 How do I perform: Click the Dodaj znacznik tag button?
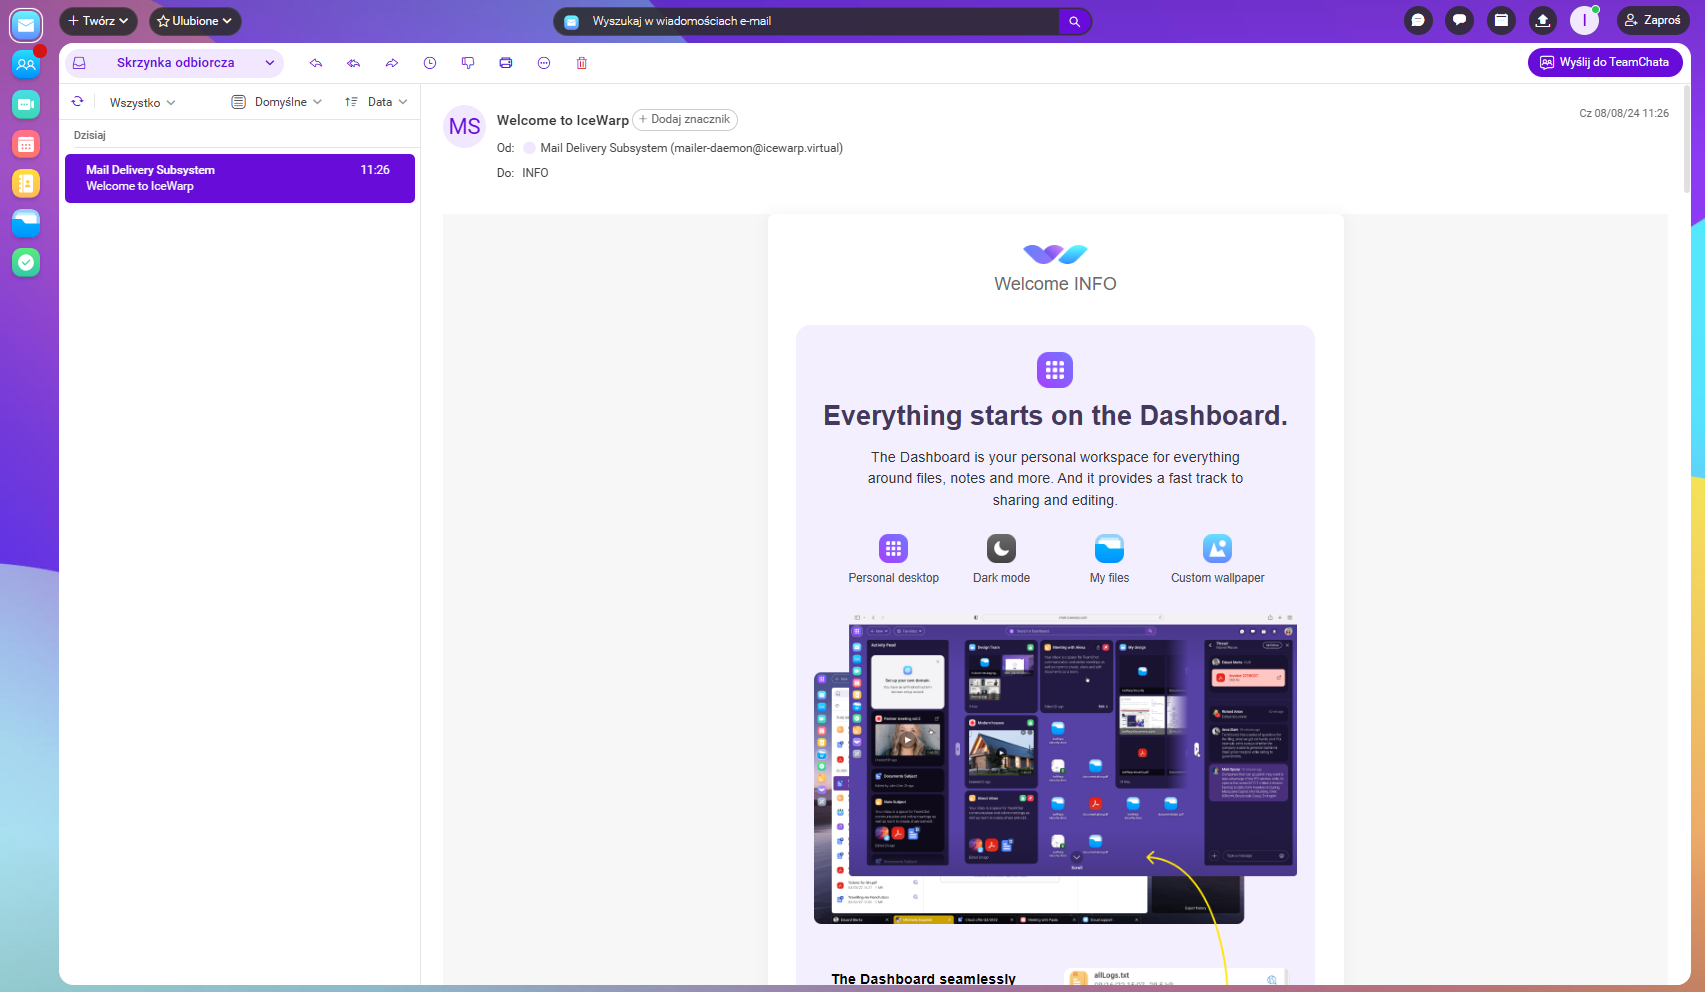(685, 120)
